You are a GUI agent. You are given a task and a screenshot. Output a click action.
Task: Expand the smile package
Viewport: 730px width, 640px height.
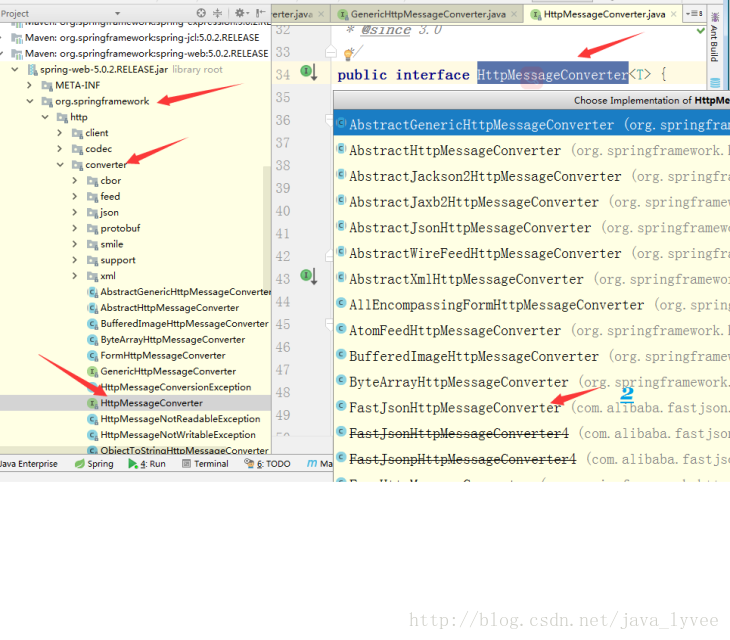(74, 244)
